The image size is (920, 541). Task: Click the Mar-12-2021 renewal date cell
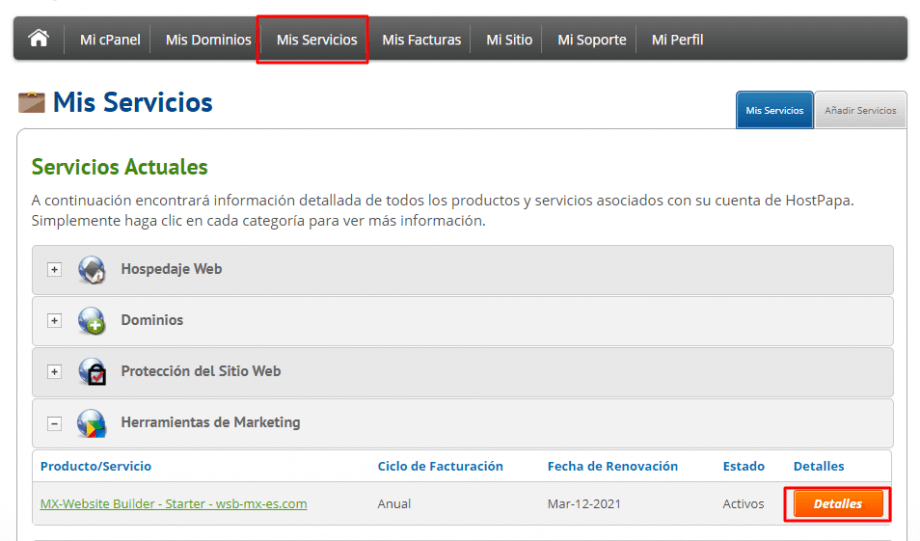(584, 503)
